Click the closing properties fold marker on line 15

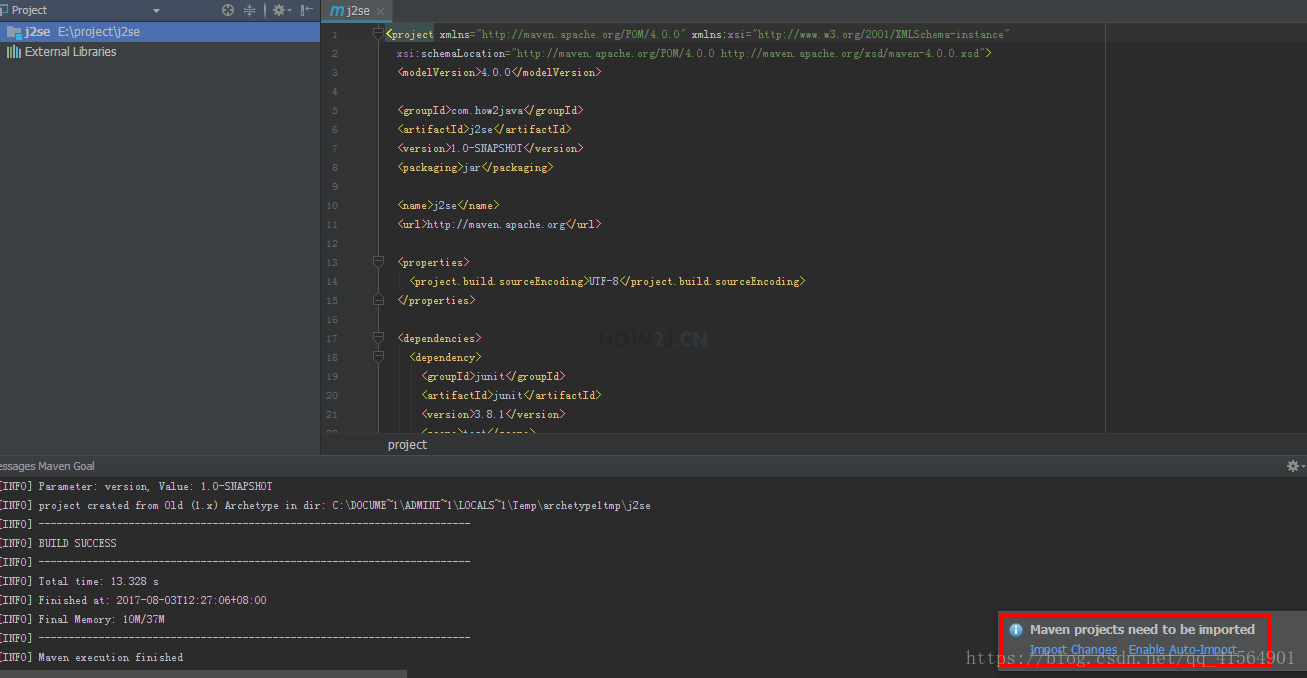click(x=378, y=300)
